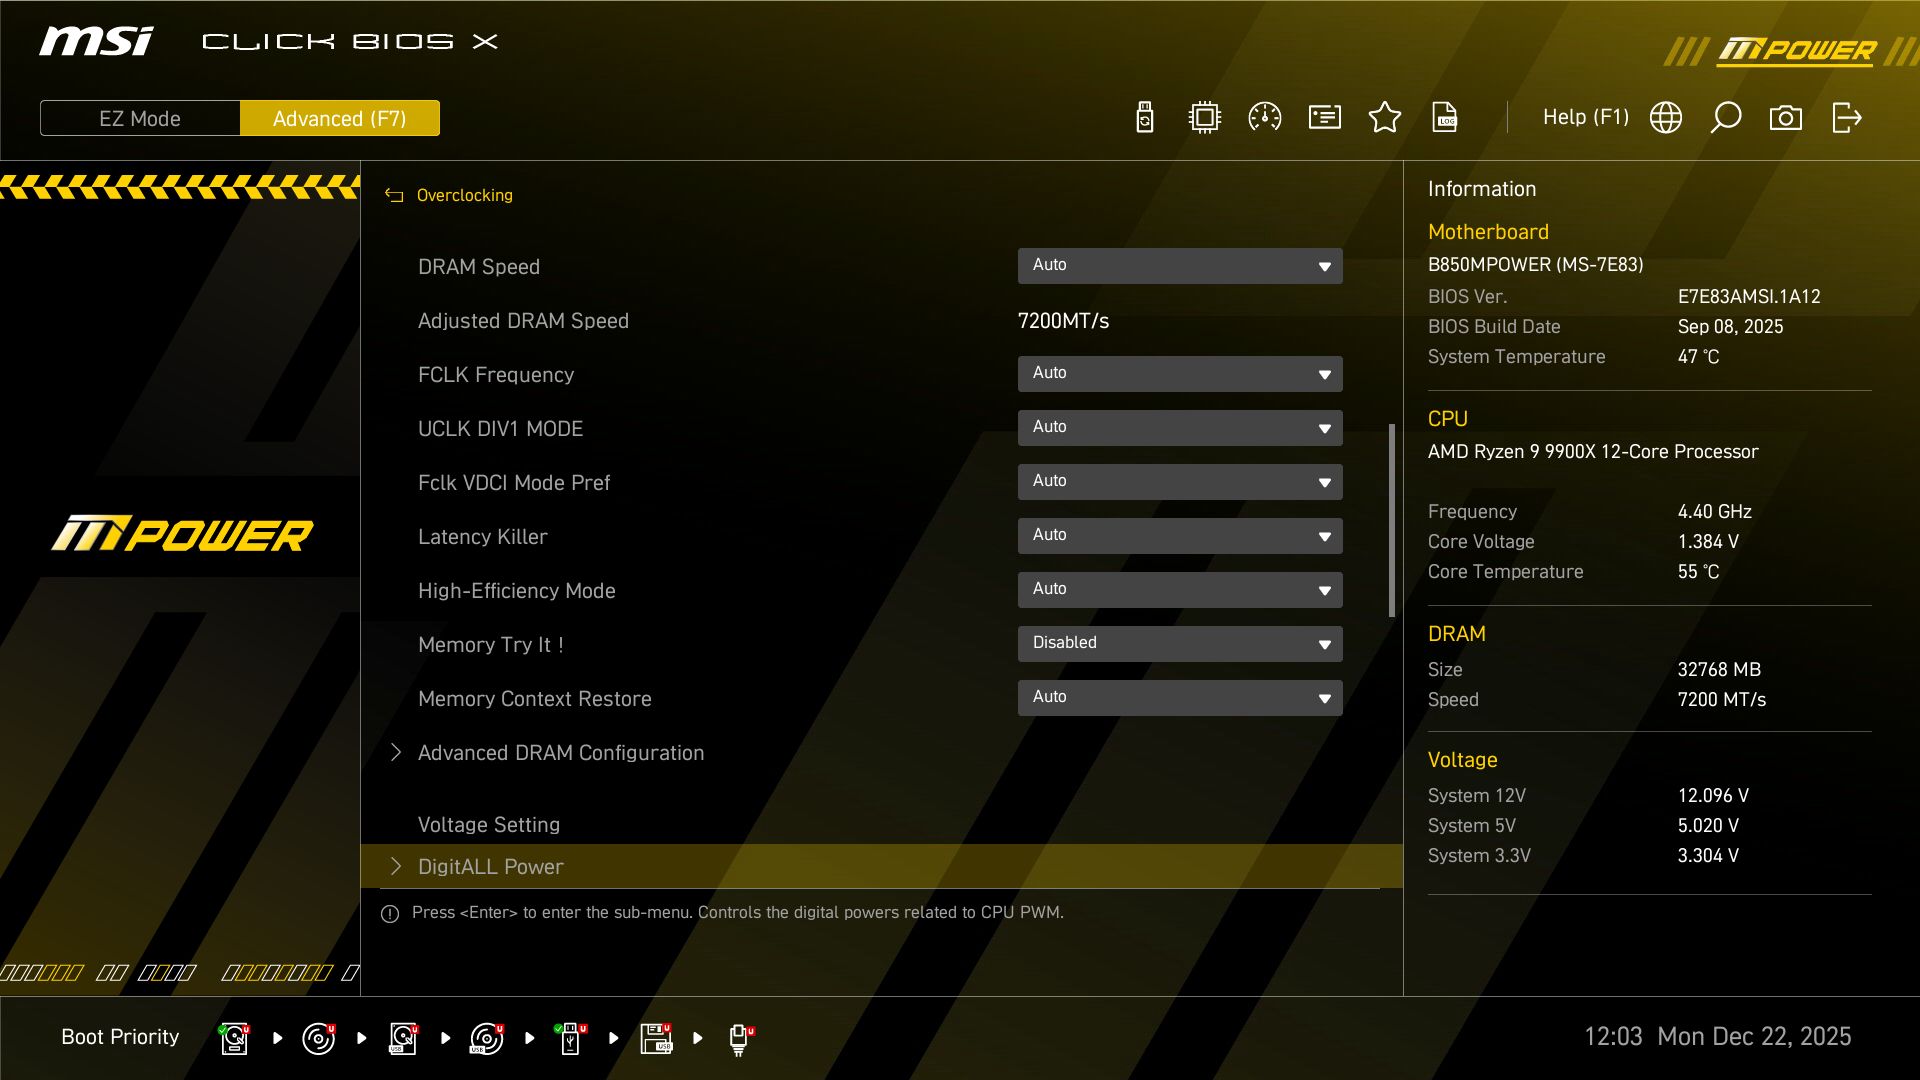
Task: Open the Hardware Monitor gauge icon
Action: coord(1264,117)
